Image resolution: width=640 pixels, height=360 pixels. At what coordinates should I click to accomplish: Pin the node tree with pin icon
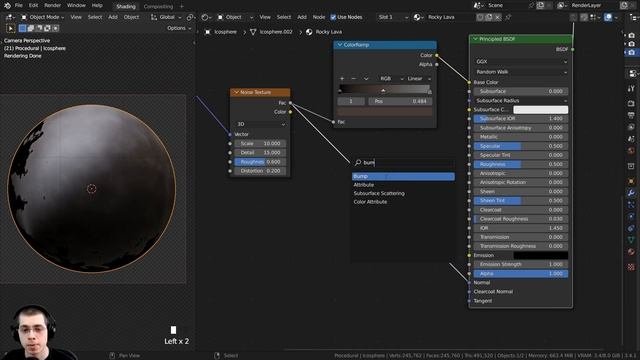point(508,17)
